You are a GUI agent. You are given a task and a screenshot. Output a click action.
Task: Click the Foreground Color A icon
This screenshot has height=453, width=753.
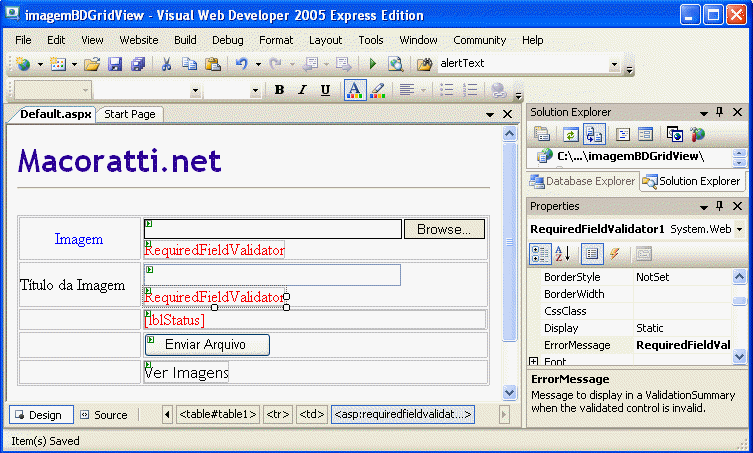click(x=355, y=90)
